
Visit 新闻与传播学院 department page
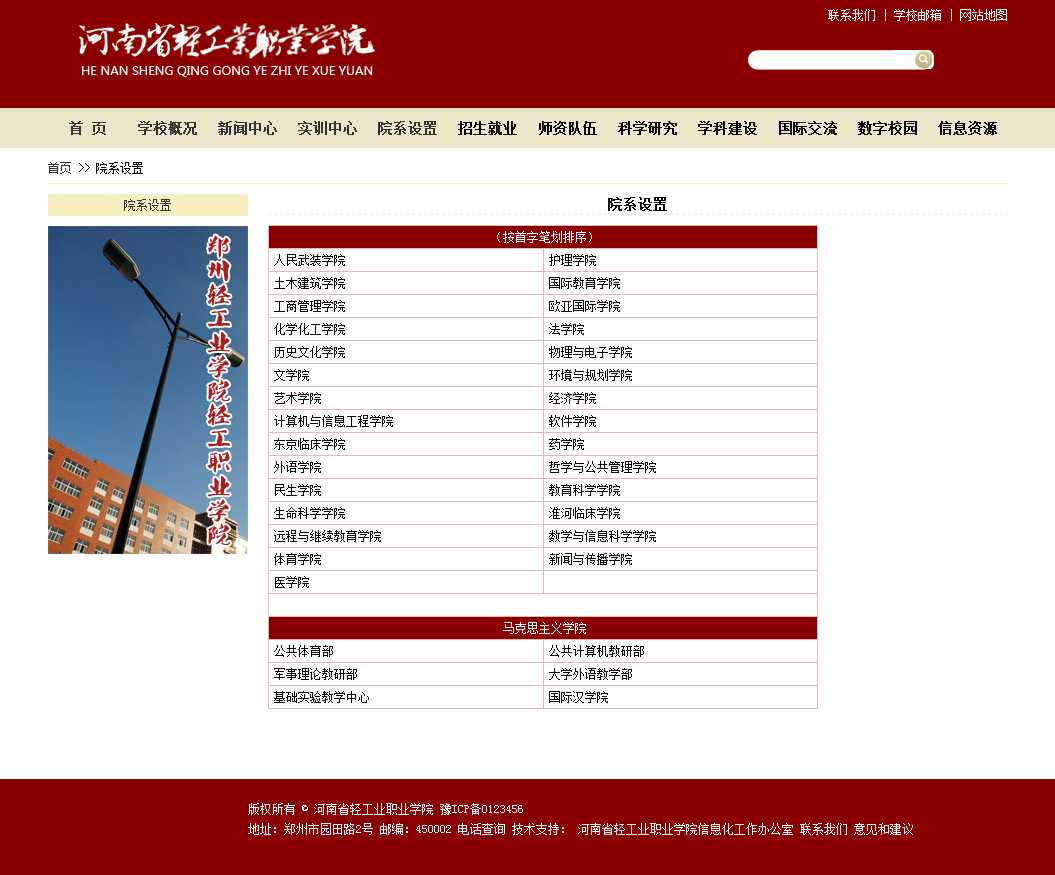click(590, 559)
